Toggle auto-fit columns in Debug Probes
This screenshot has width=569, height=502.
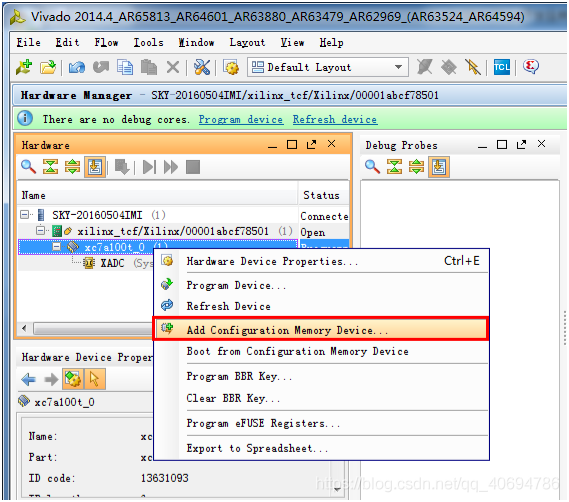point(439,167)
